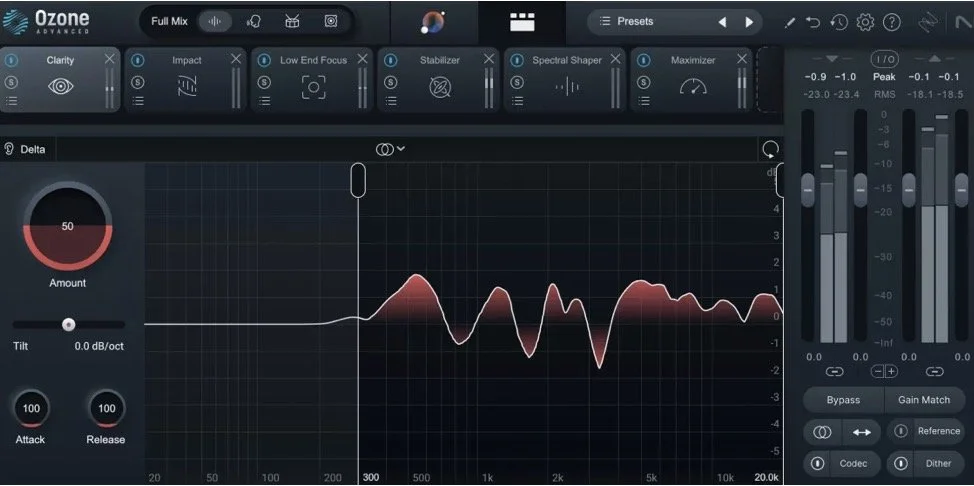Click the Maximizer gauge module icon

click(x=693, y=86)
